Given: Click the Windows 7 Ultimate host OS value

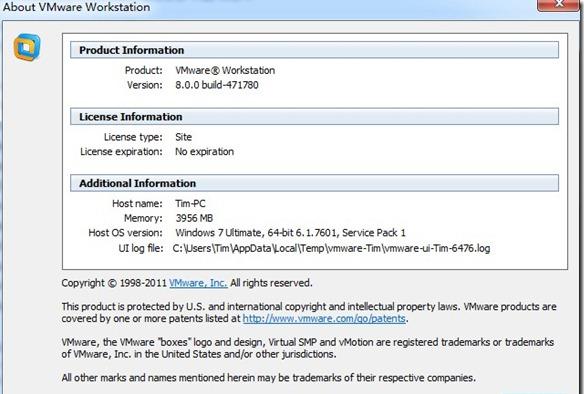Looking at the screenshot, I should pyautogui.click(x=290, y=233).
